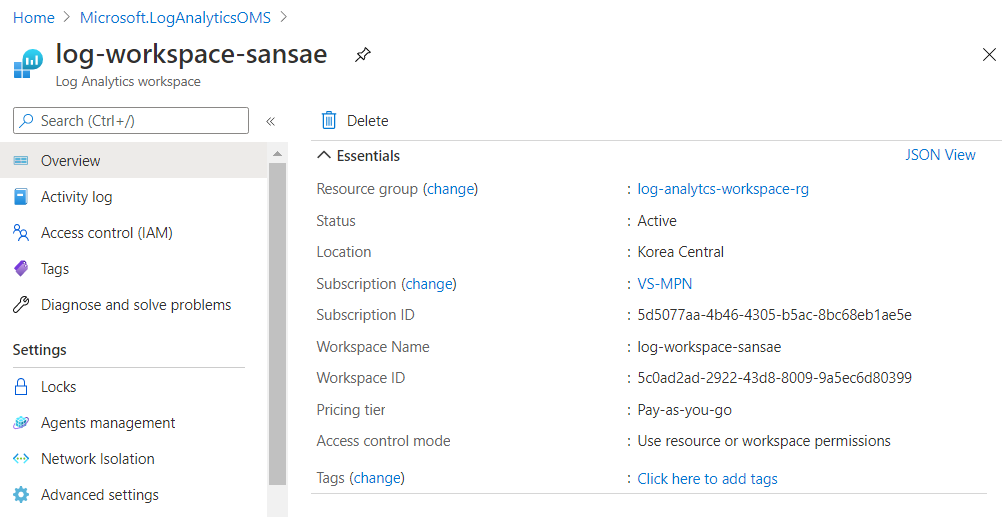Click the pin to dashboard icon
Screen dimensions: 1002x517
tap(363, 56)
